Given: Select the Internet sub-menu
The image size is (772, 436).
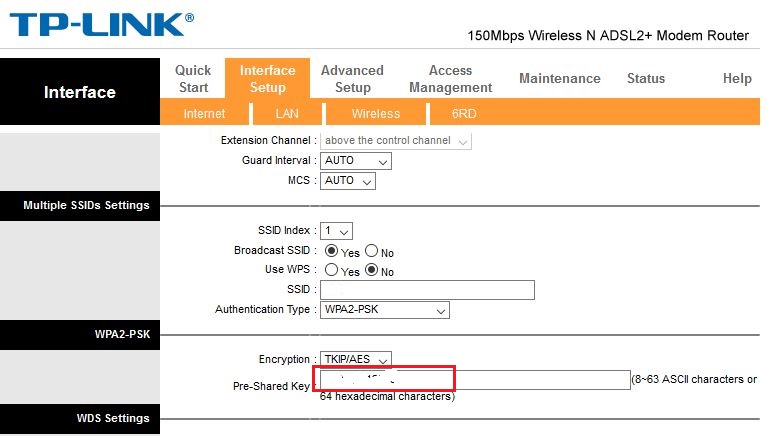Looking at the screenshot, I should click(x=204, y=114).
